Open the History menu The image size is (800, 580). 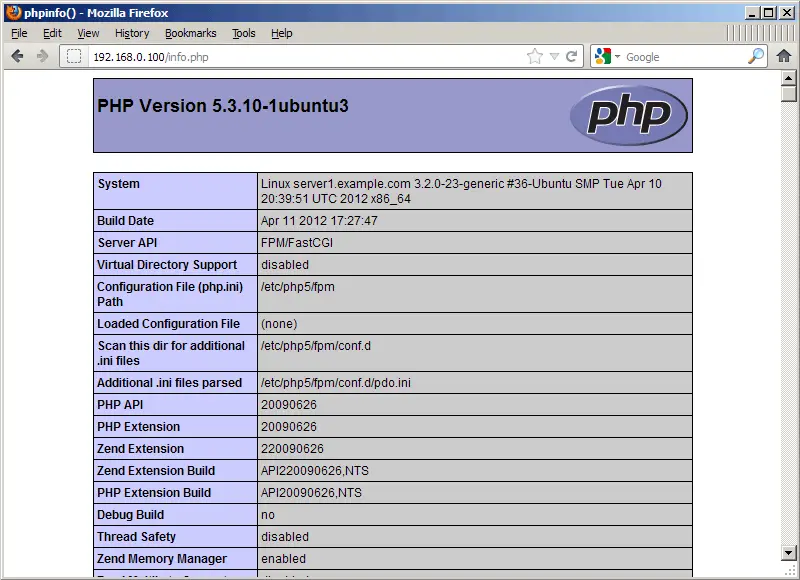pyautogui.click(x=132, y=33)
